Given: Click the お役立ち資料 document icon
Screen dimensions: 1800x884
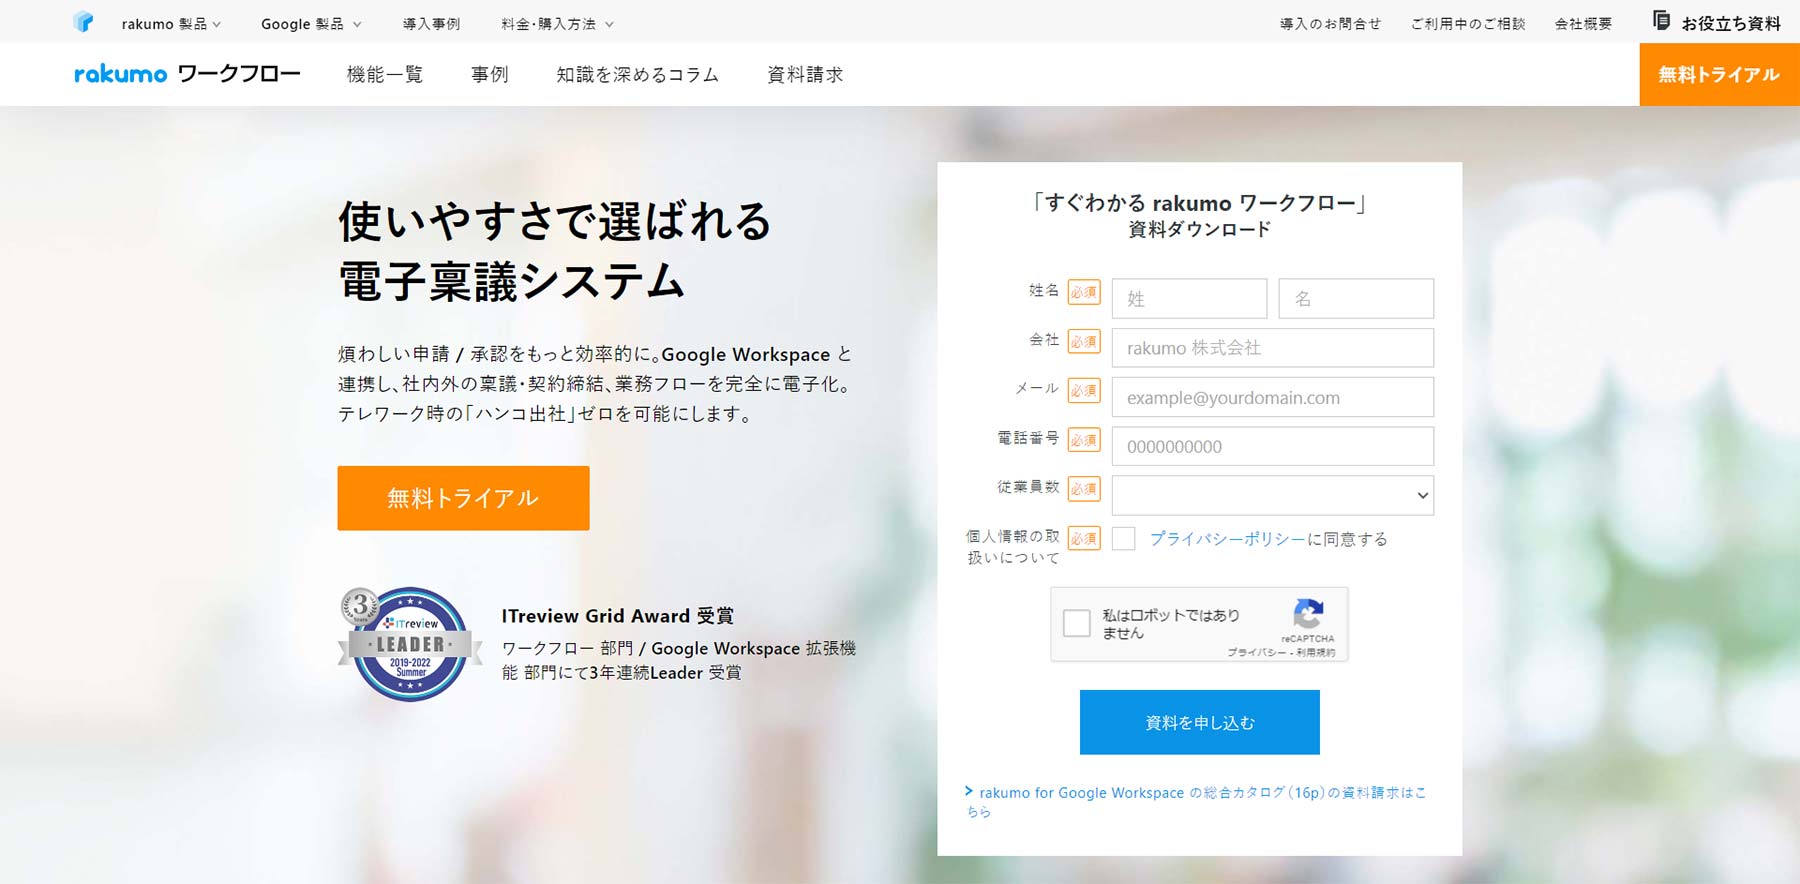Looking at the screenshot, I should coord(1661,21).
